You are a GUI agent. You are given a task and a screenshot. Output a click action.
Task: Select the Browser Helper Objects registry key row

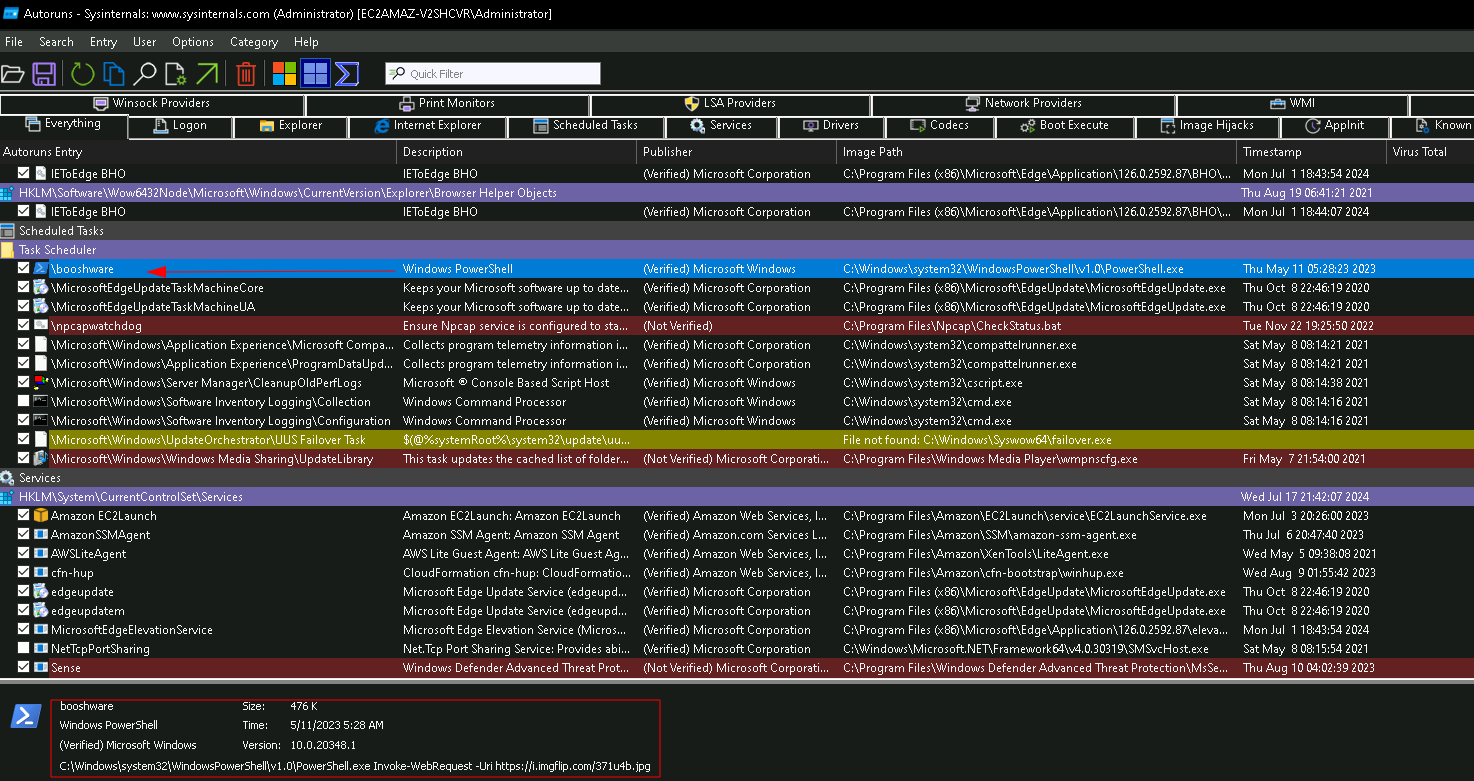coord(737,193)
